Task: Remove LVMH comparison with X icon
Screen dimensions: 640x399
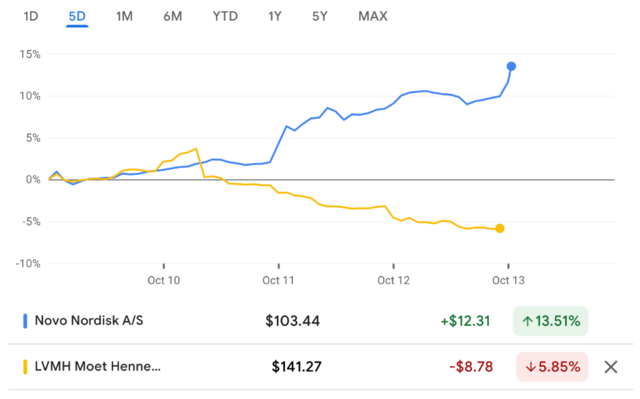Action: pyautogui.click(x=611, y=367)
